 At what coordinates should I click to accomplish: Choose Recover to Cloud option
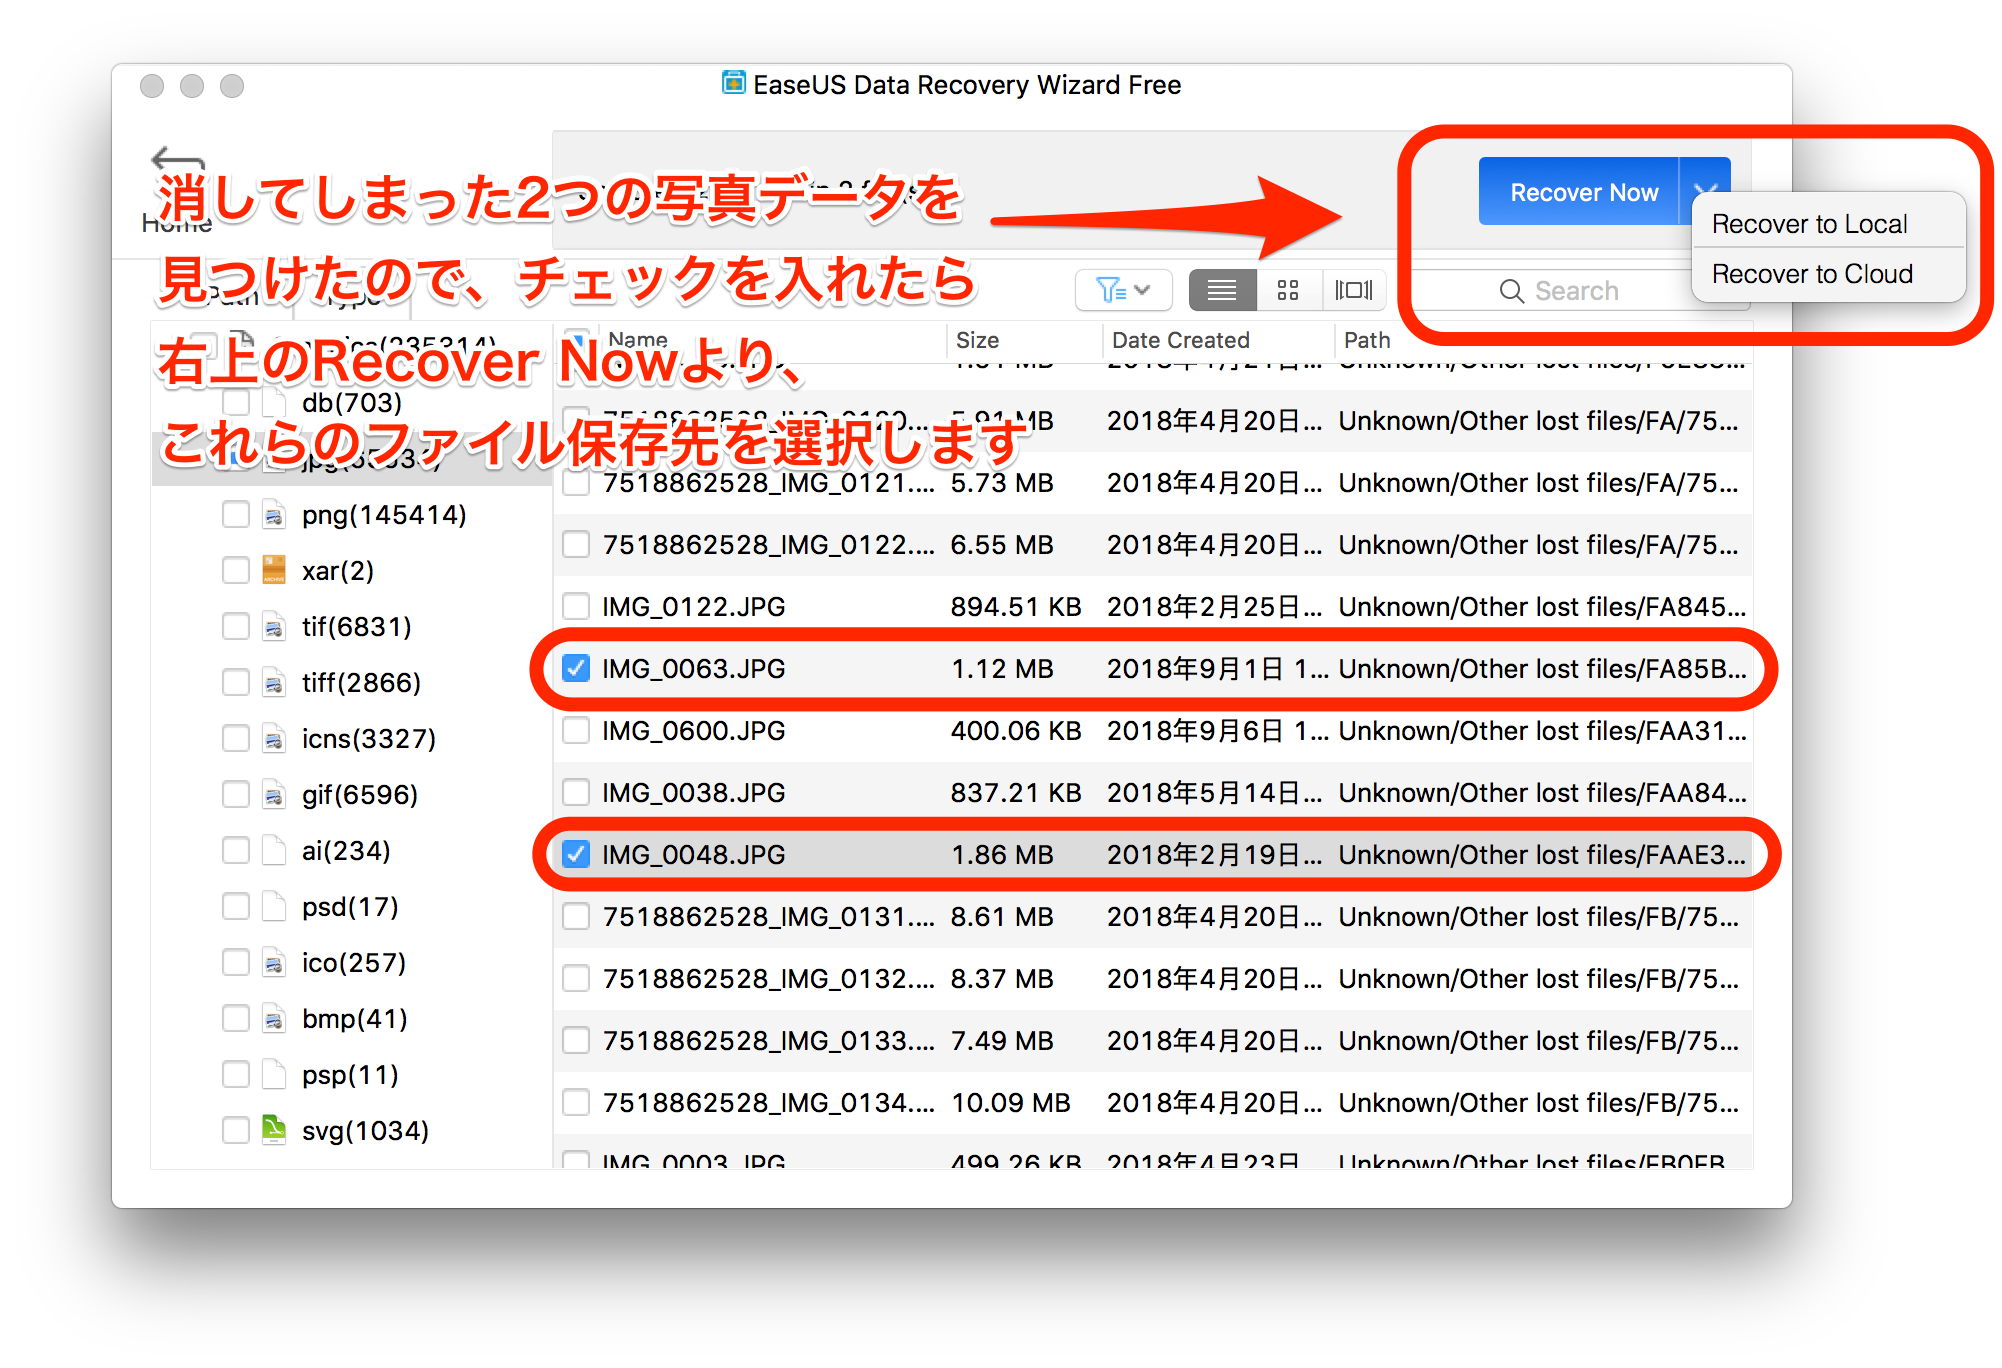[x=1811, y=274]
